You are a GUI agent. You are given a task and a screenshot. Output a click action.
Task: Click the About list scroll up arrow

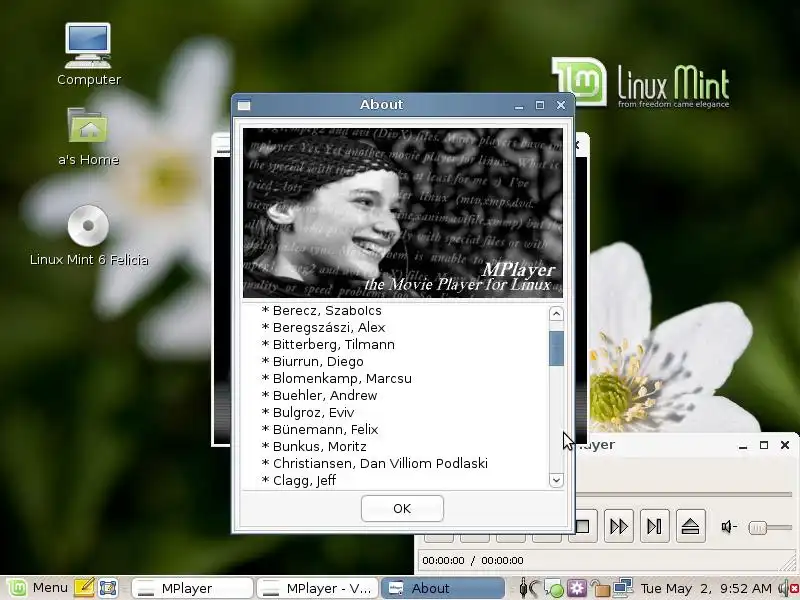(556, 313)
